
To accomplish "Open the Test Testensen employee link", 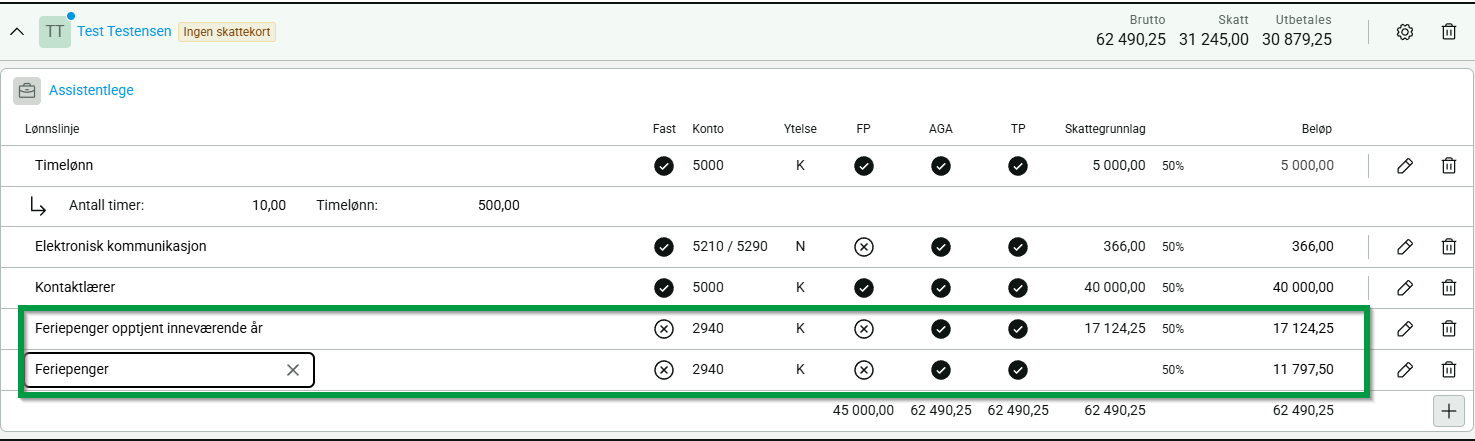I will (124, 32).
